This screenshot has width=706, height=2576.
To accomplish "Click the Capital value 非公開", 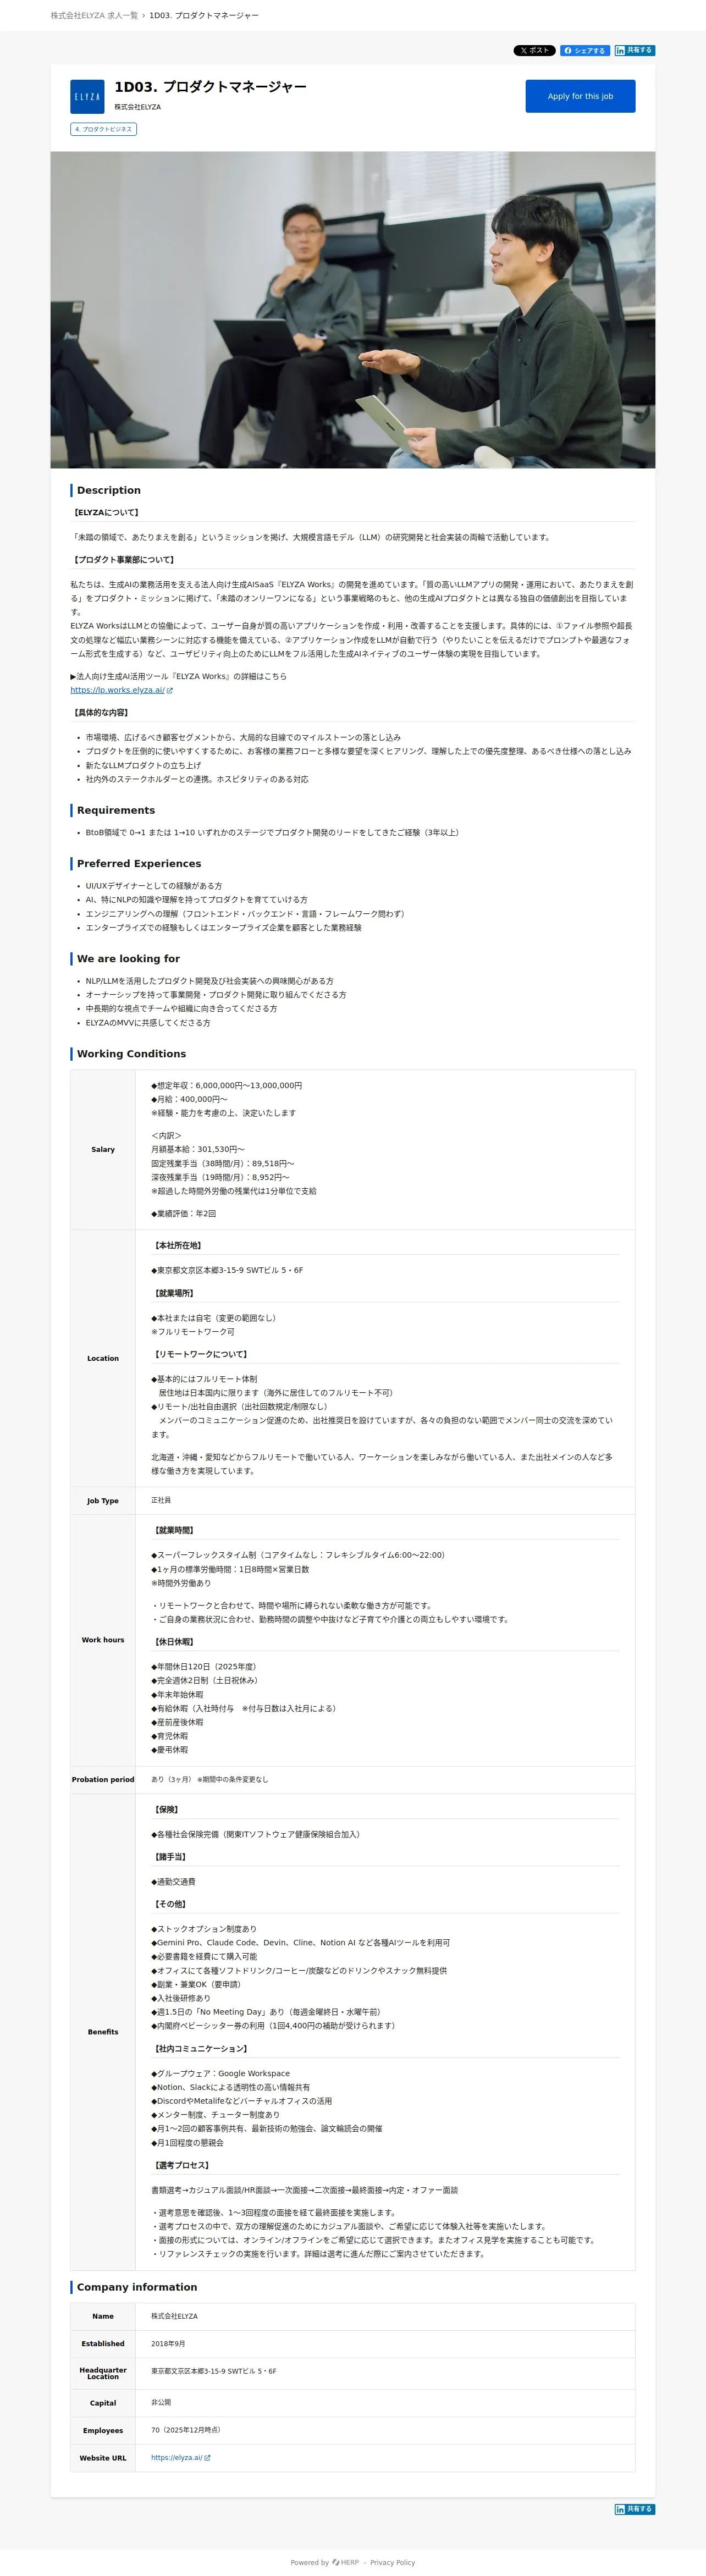I will [161, 2402].
